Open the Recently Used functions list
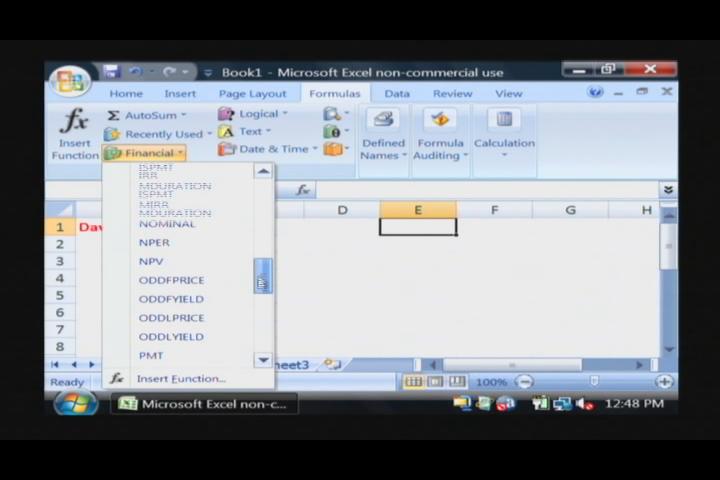Screen dimensions: 720x480 (158, 134)
